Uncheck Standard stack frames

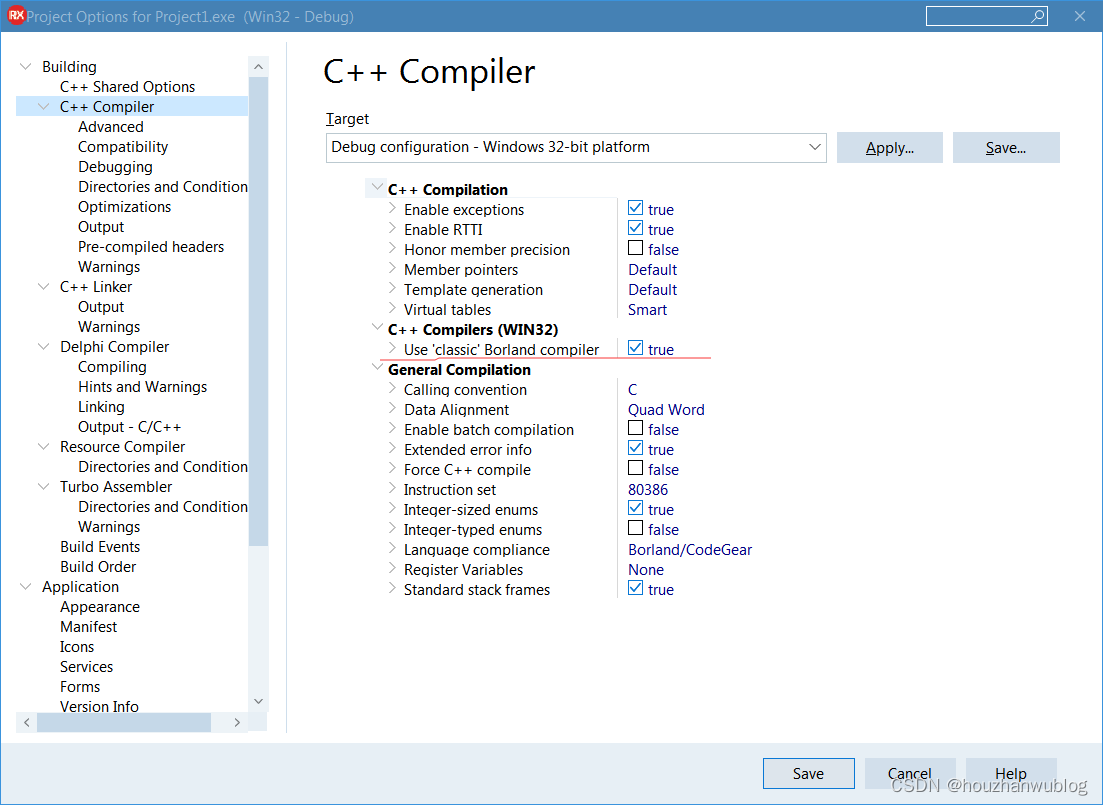tap(633, 589)
